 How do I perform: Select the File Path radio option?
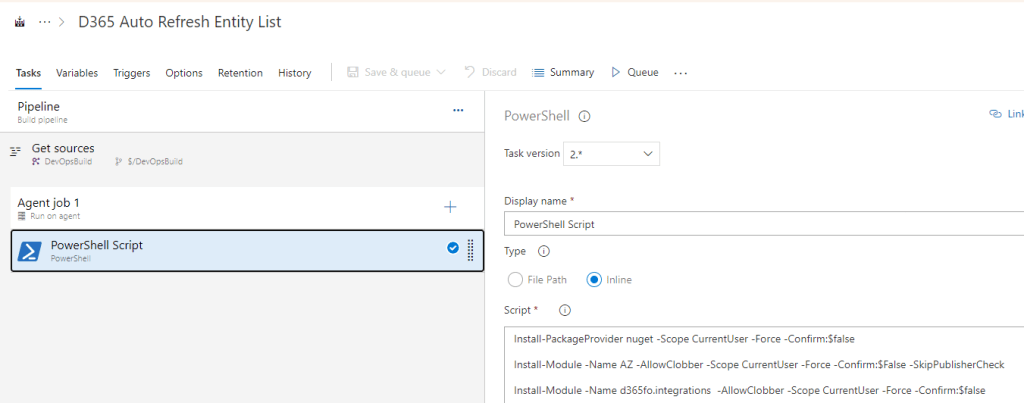(x=516, y=280)
